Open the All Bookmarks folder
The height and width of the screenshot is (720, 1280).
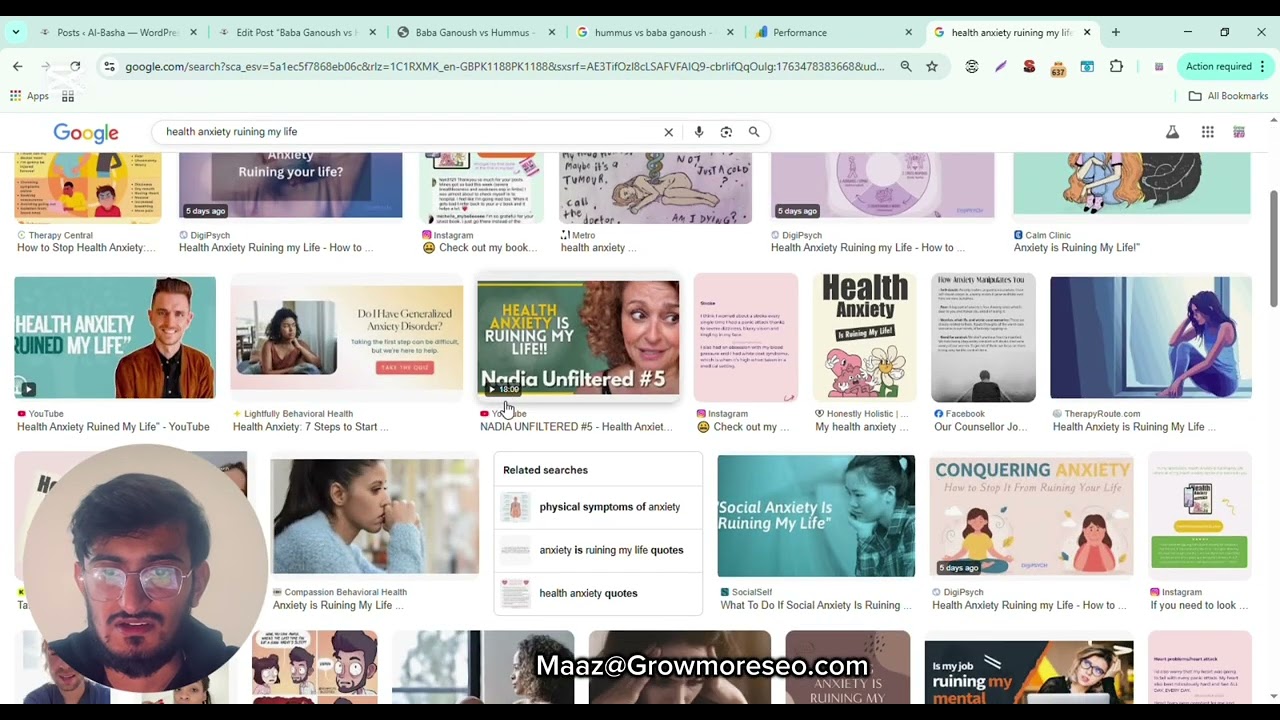pyautogui.click(x=1228, y=96)
